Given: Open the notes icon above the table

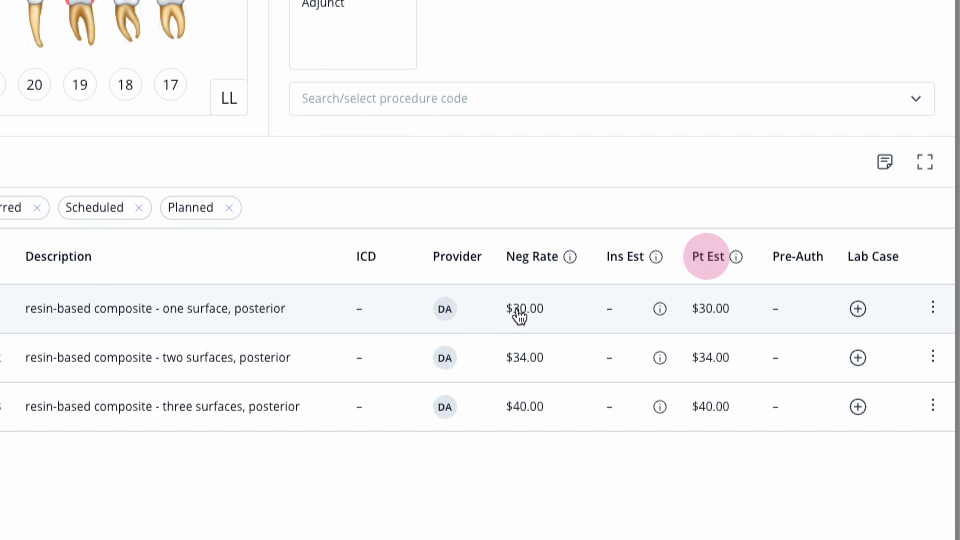Looking at the screenshot, I should tap(885, 162).
